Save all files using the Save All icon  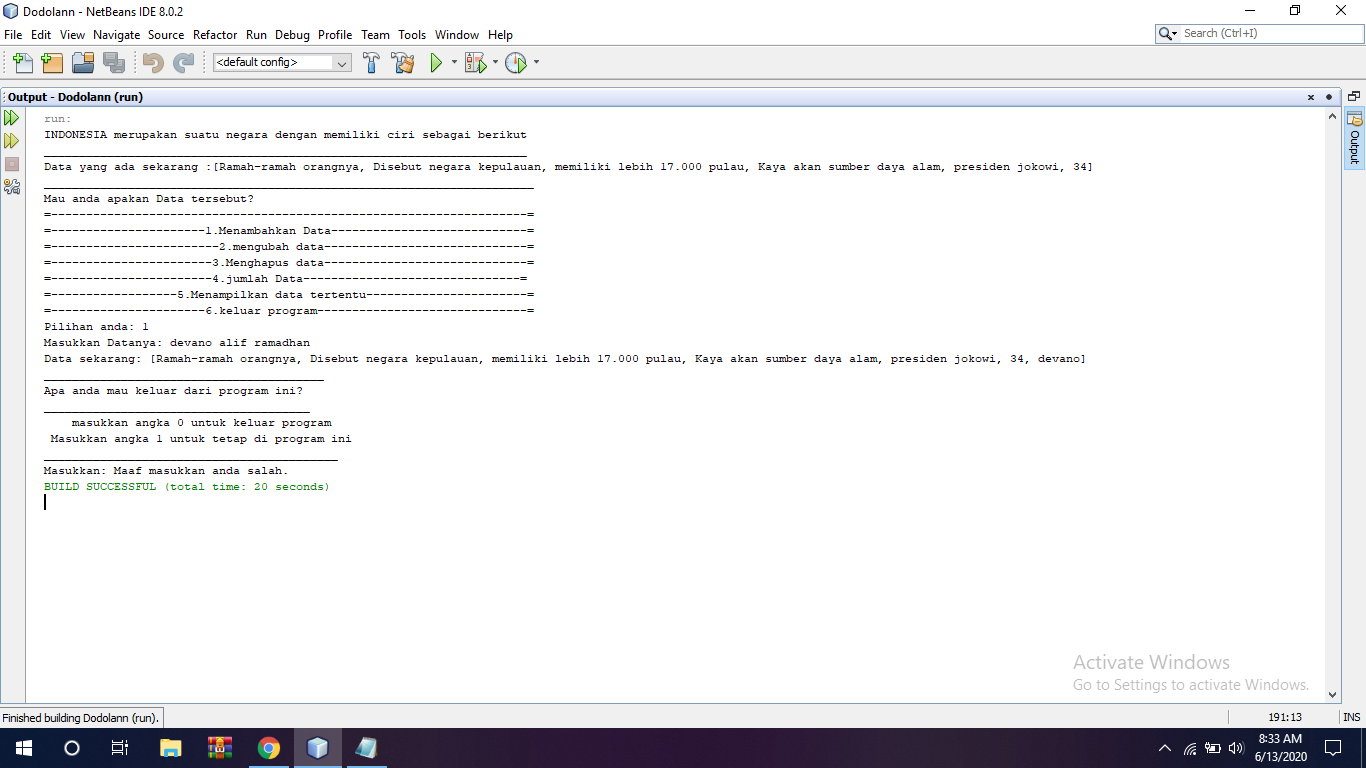[x=113, y=62]
